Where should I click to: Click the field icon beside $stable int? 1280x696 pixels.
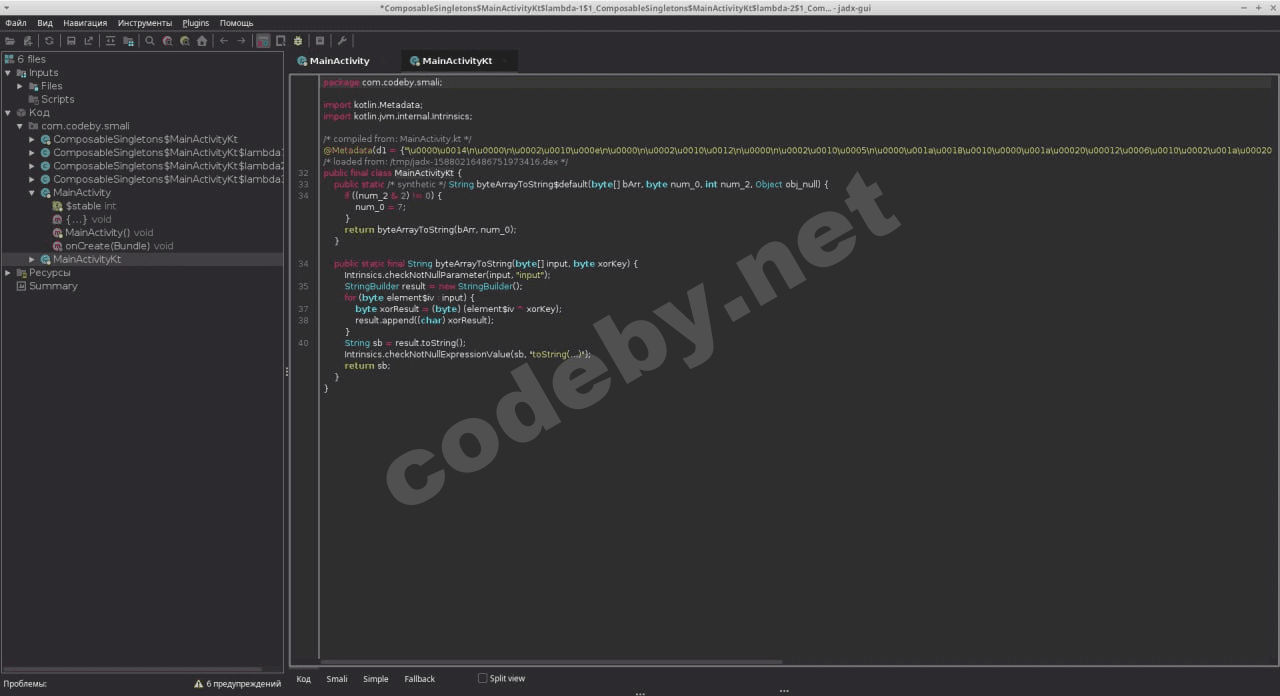pos(57,206)
